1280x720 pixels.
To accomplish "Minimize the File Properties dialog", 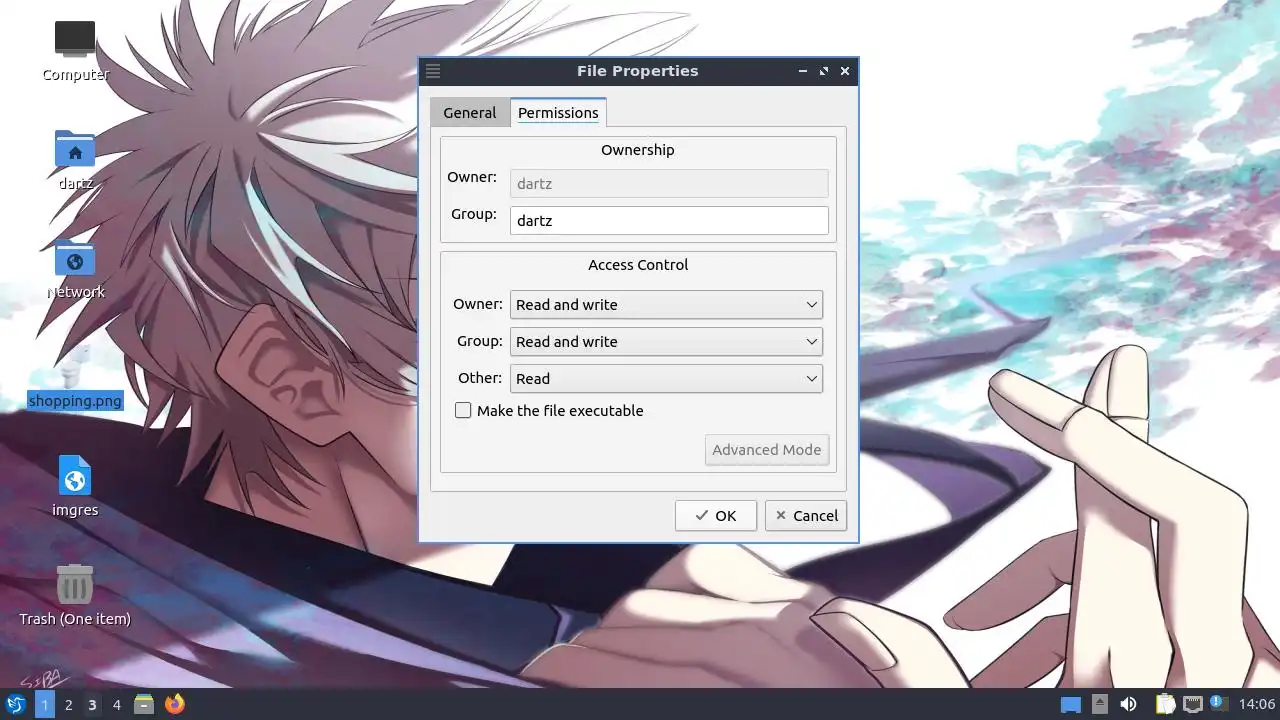I will point(803,71).
